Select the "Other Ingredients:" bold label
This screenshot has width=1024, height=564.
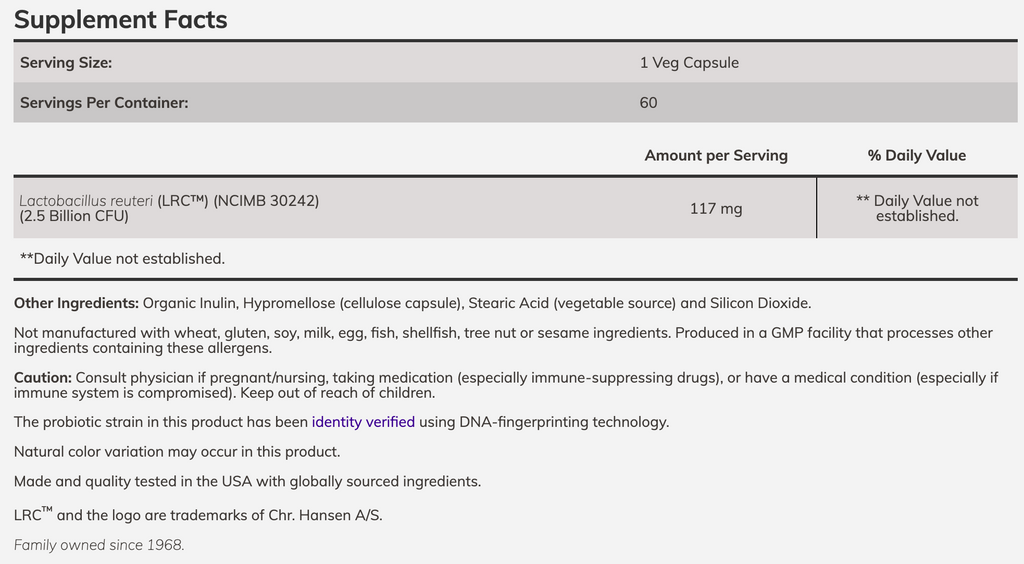[76, 303]
